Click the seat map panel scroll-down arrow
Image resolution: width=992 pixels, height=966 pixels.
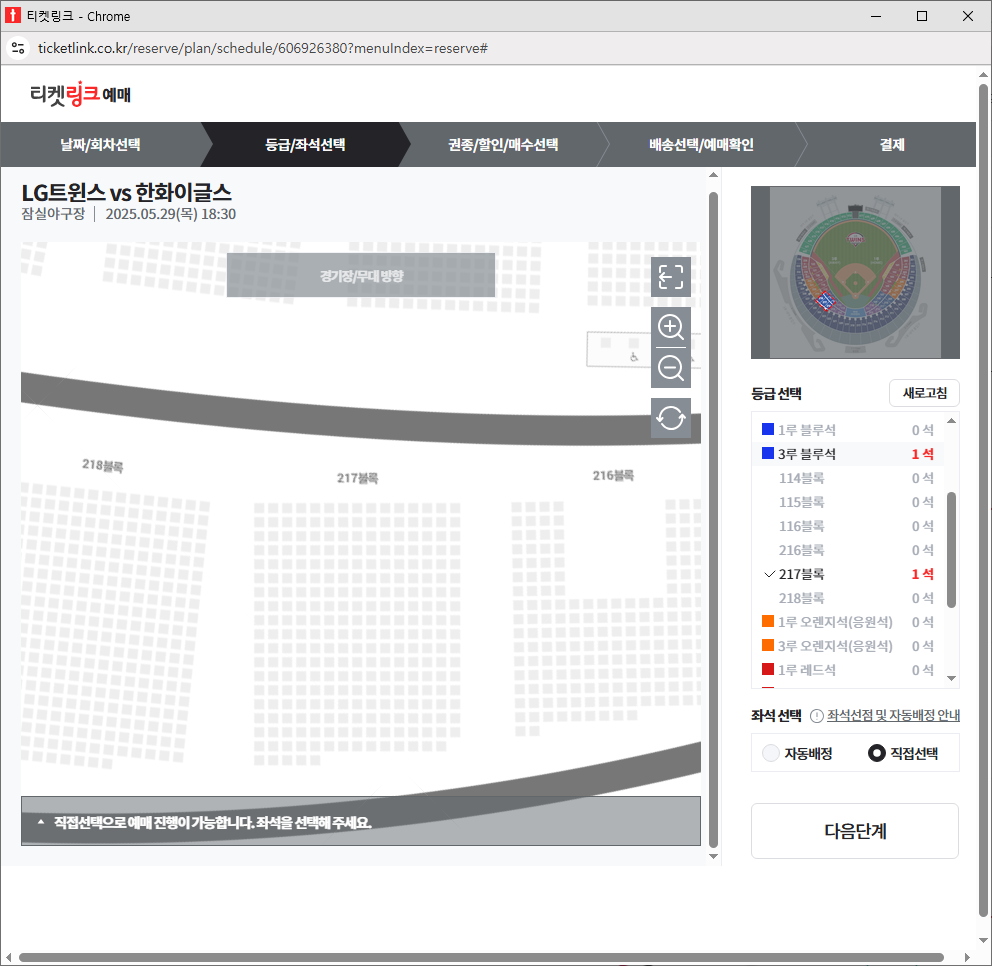(714, 857)
